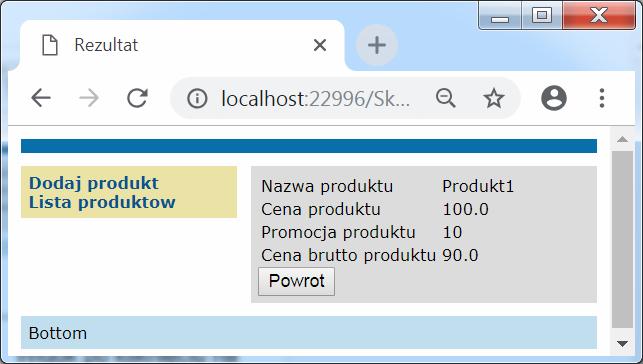Select the Rezultat tab
The image size is (643, 364).
[x=182, y=45]
